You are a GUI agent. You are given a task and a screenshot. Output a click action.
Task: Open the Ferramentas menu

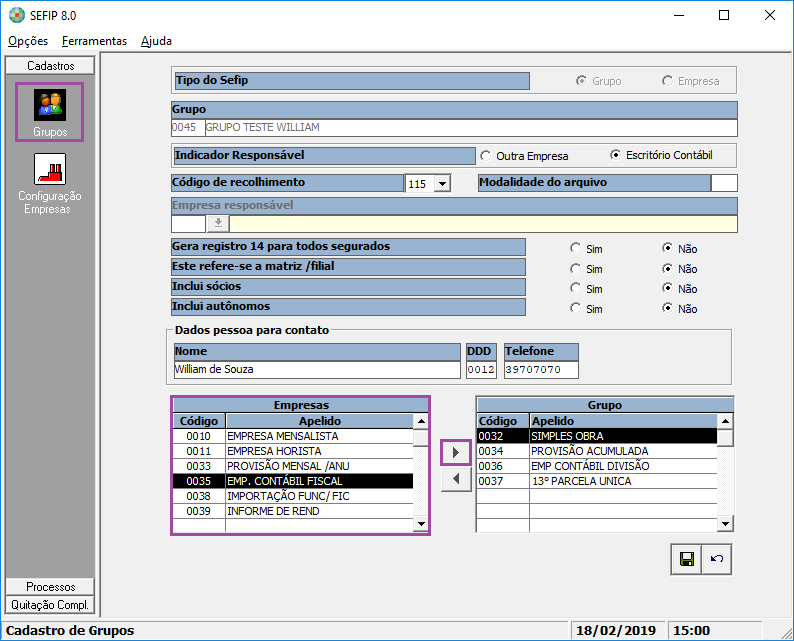(94, 41)
